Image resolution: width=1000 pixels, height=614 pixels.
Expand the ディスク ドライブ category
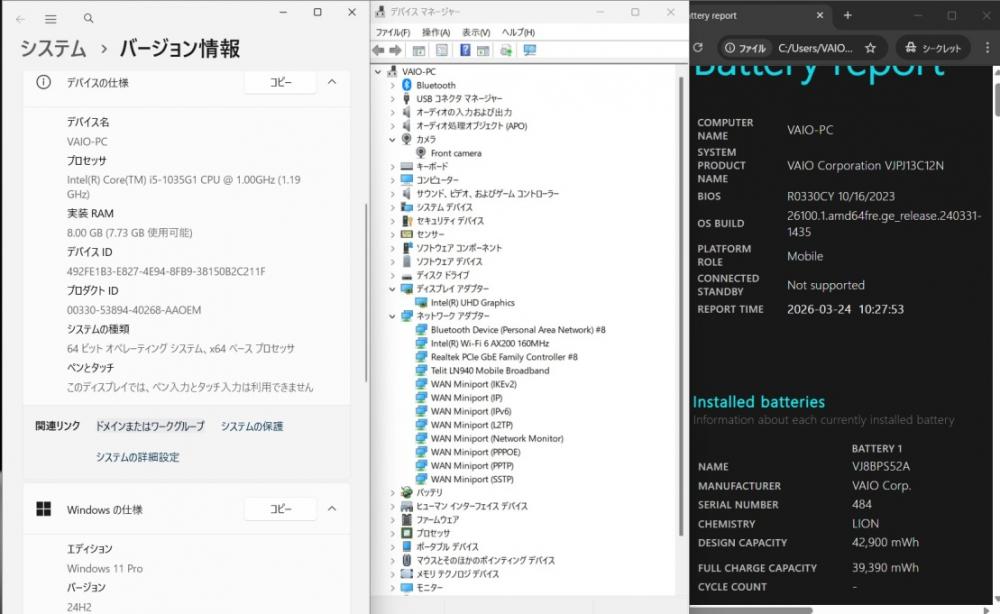tap(393, 275)
